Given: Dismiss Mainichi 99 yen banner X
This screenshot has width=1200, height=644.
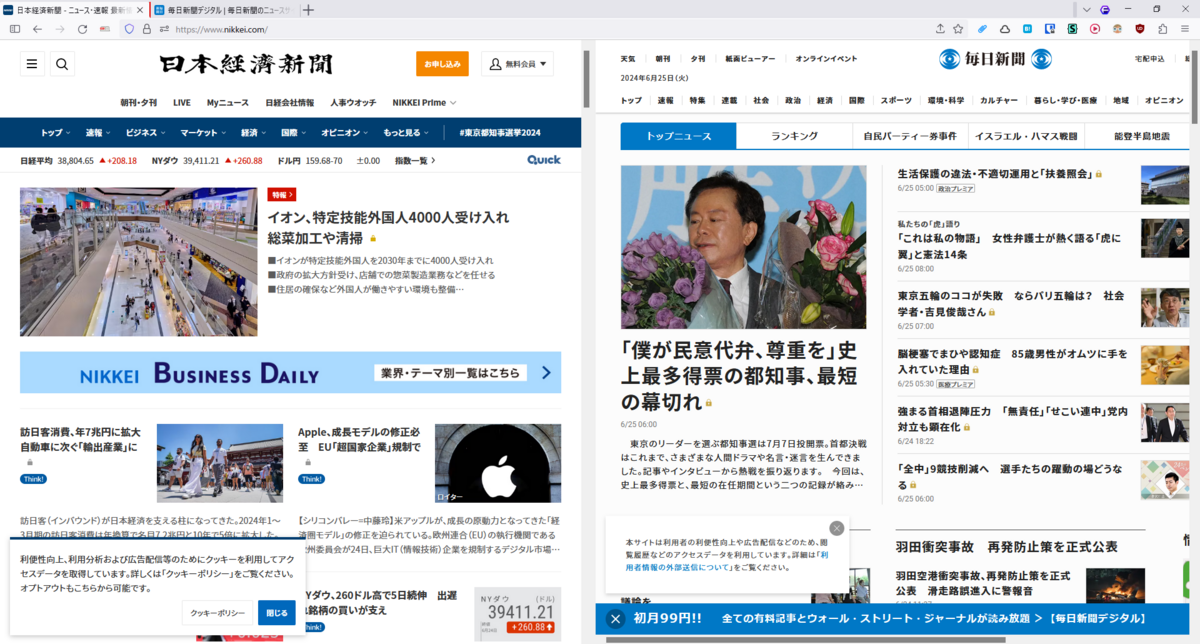Looking at the screenshot, I should [615, 619].
